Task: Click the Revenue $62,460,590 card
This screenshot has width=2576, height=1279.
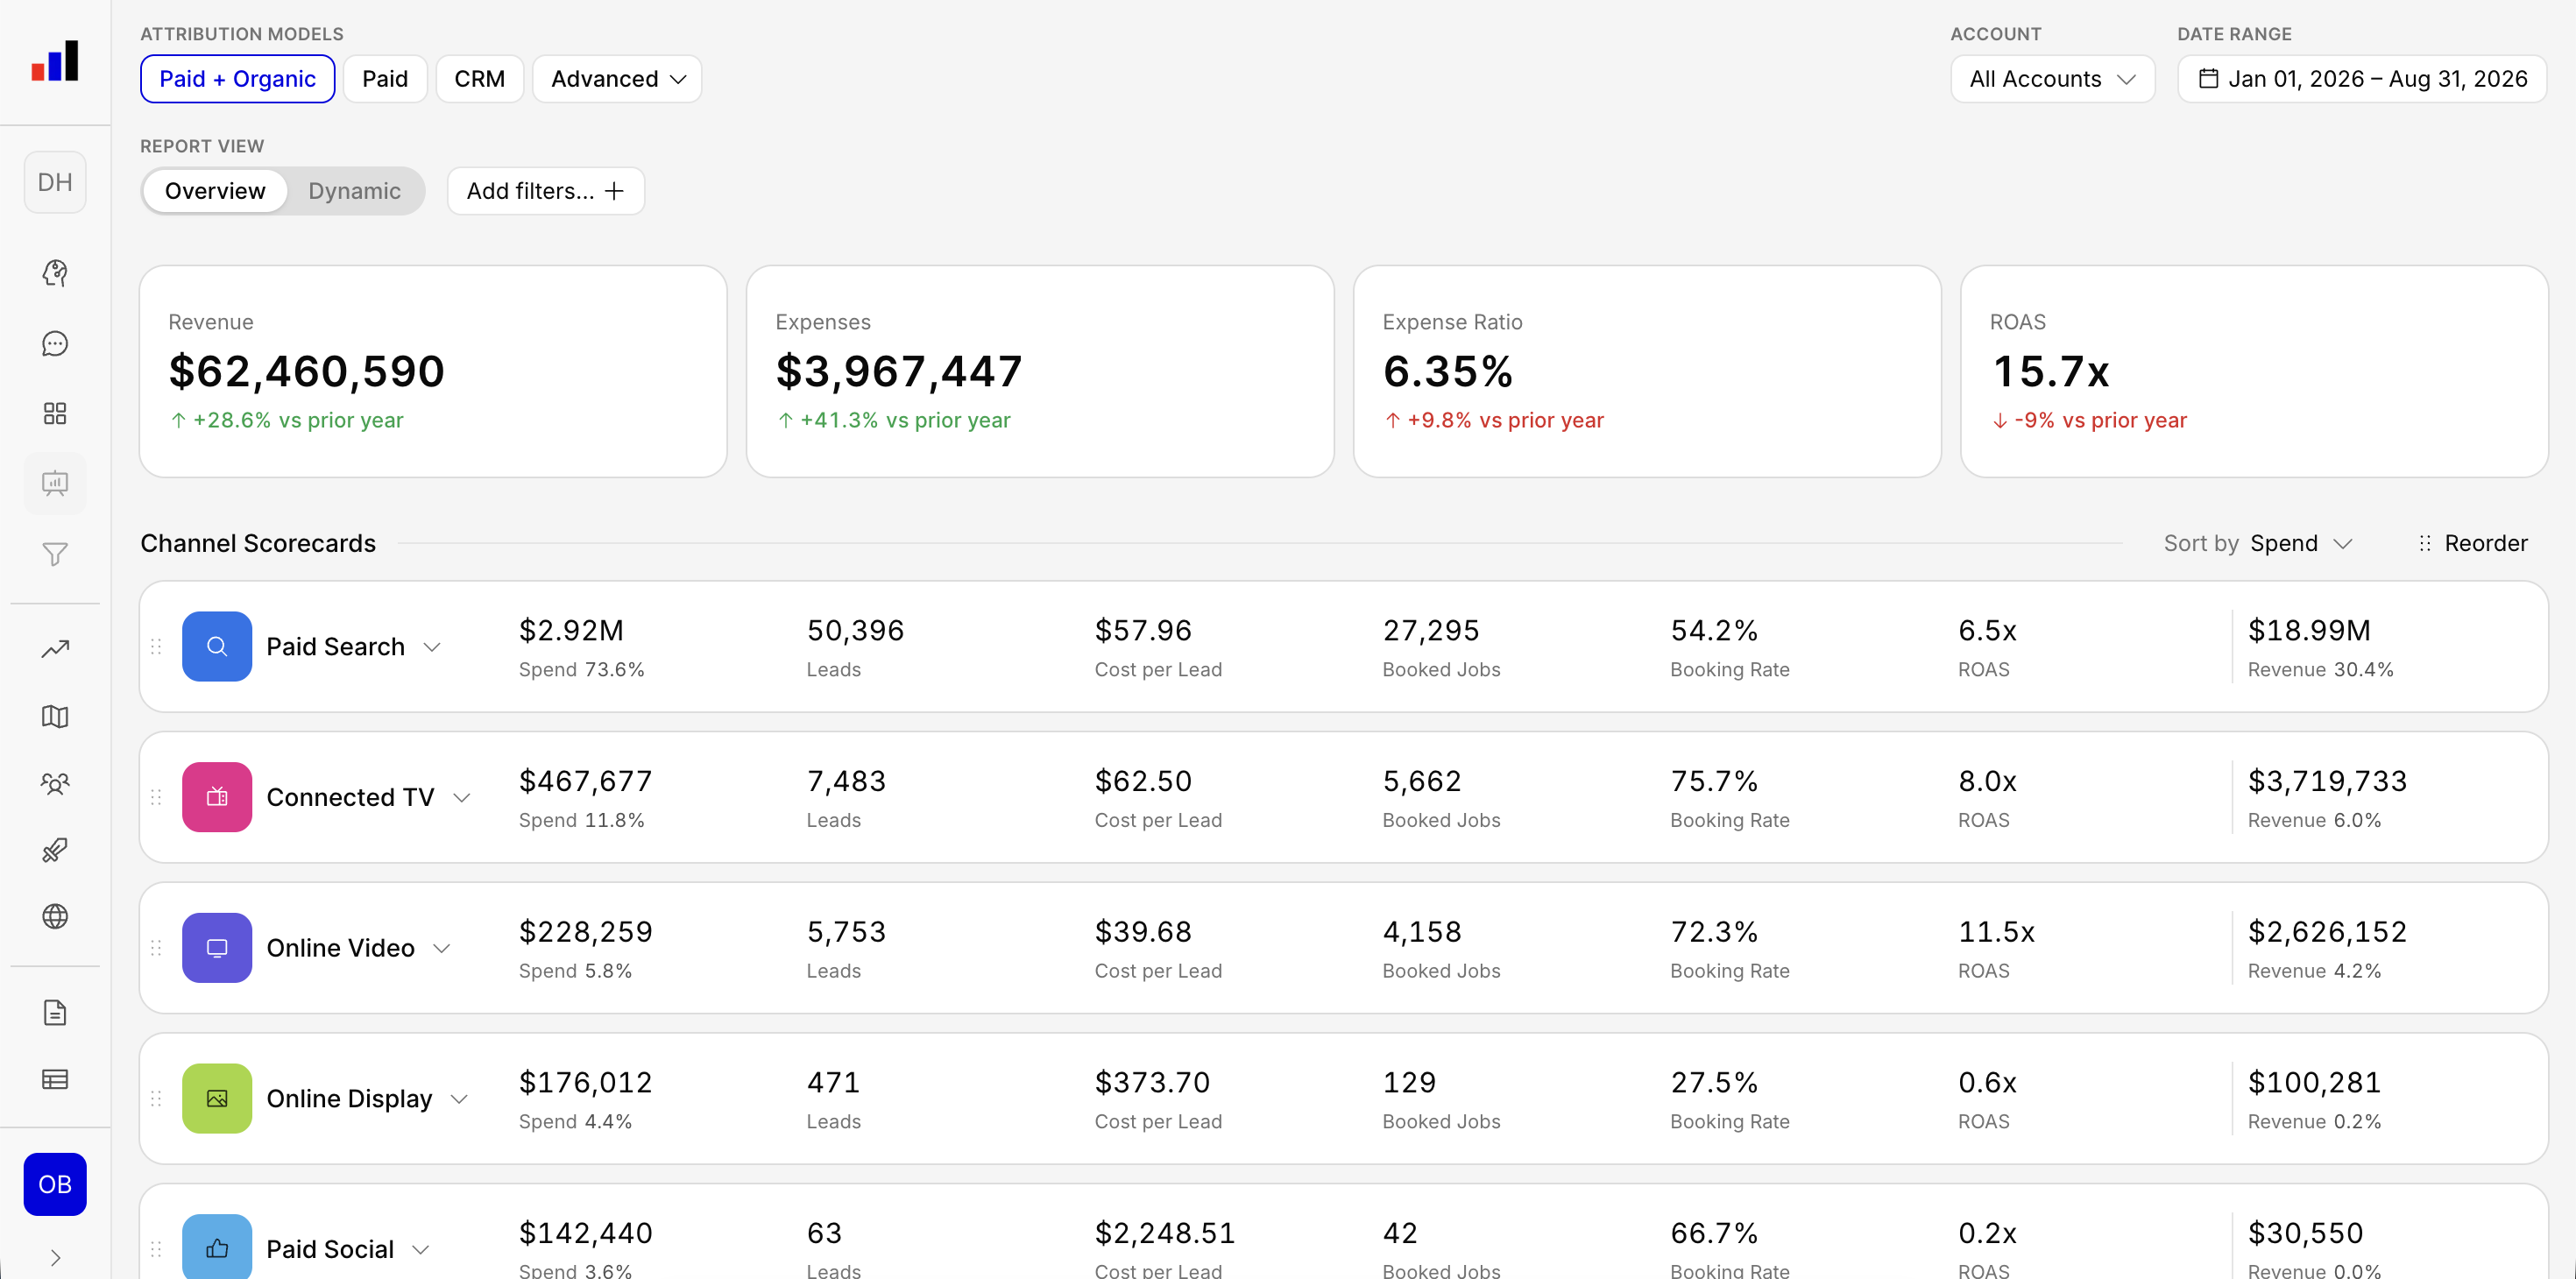Action: (433, 371)
